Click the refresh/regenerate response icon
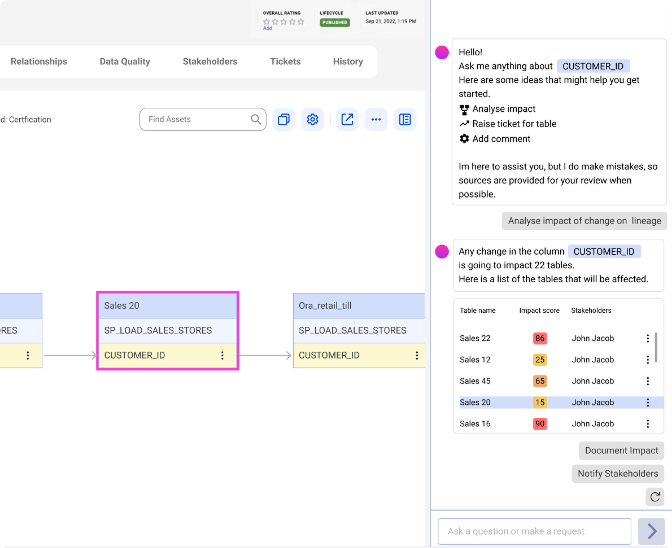The height and width of the screenshot is (548, 672). point(655,497)
